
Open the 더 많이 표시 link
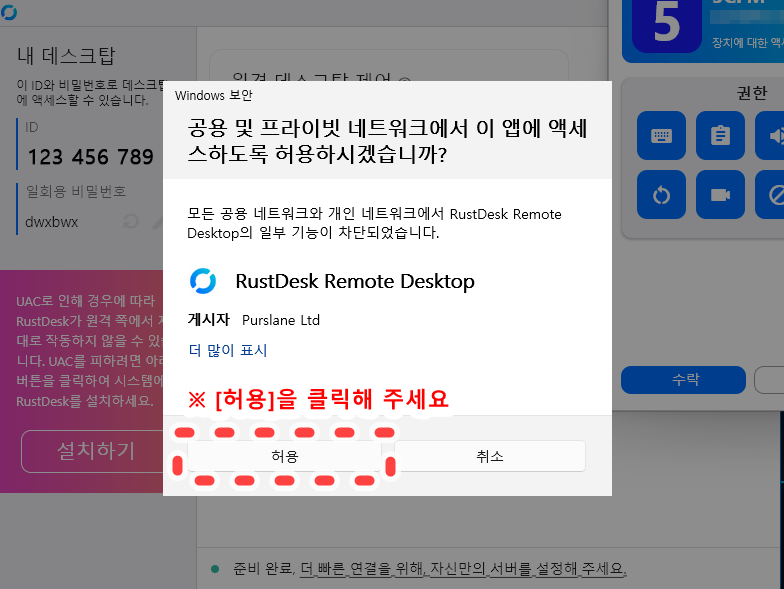[x=228, y=350]
